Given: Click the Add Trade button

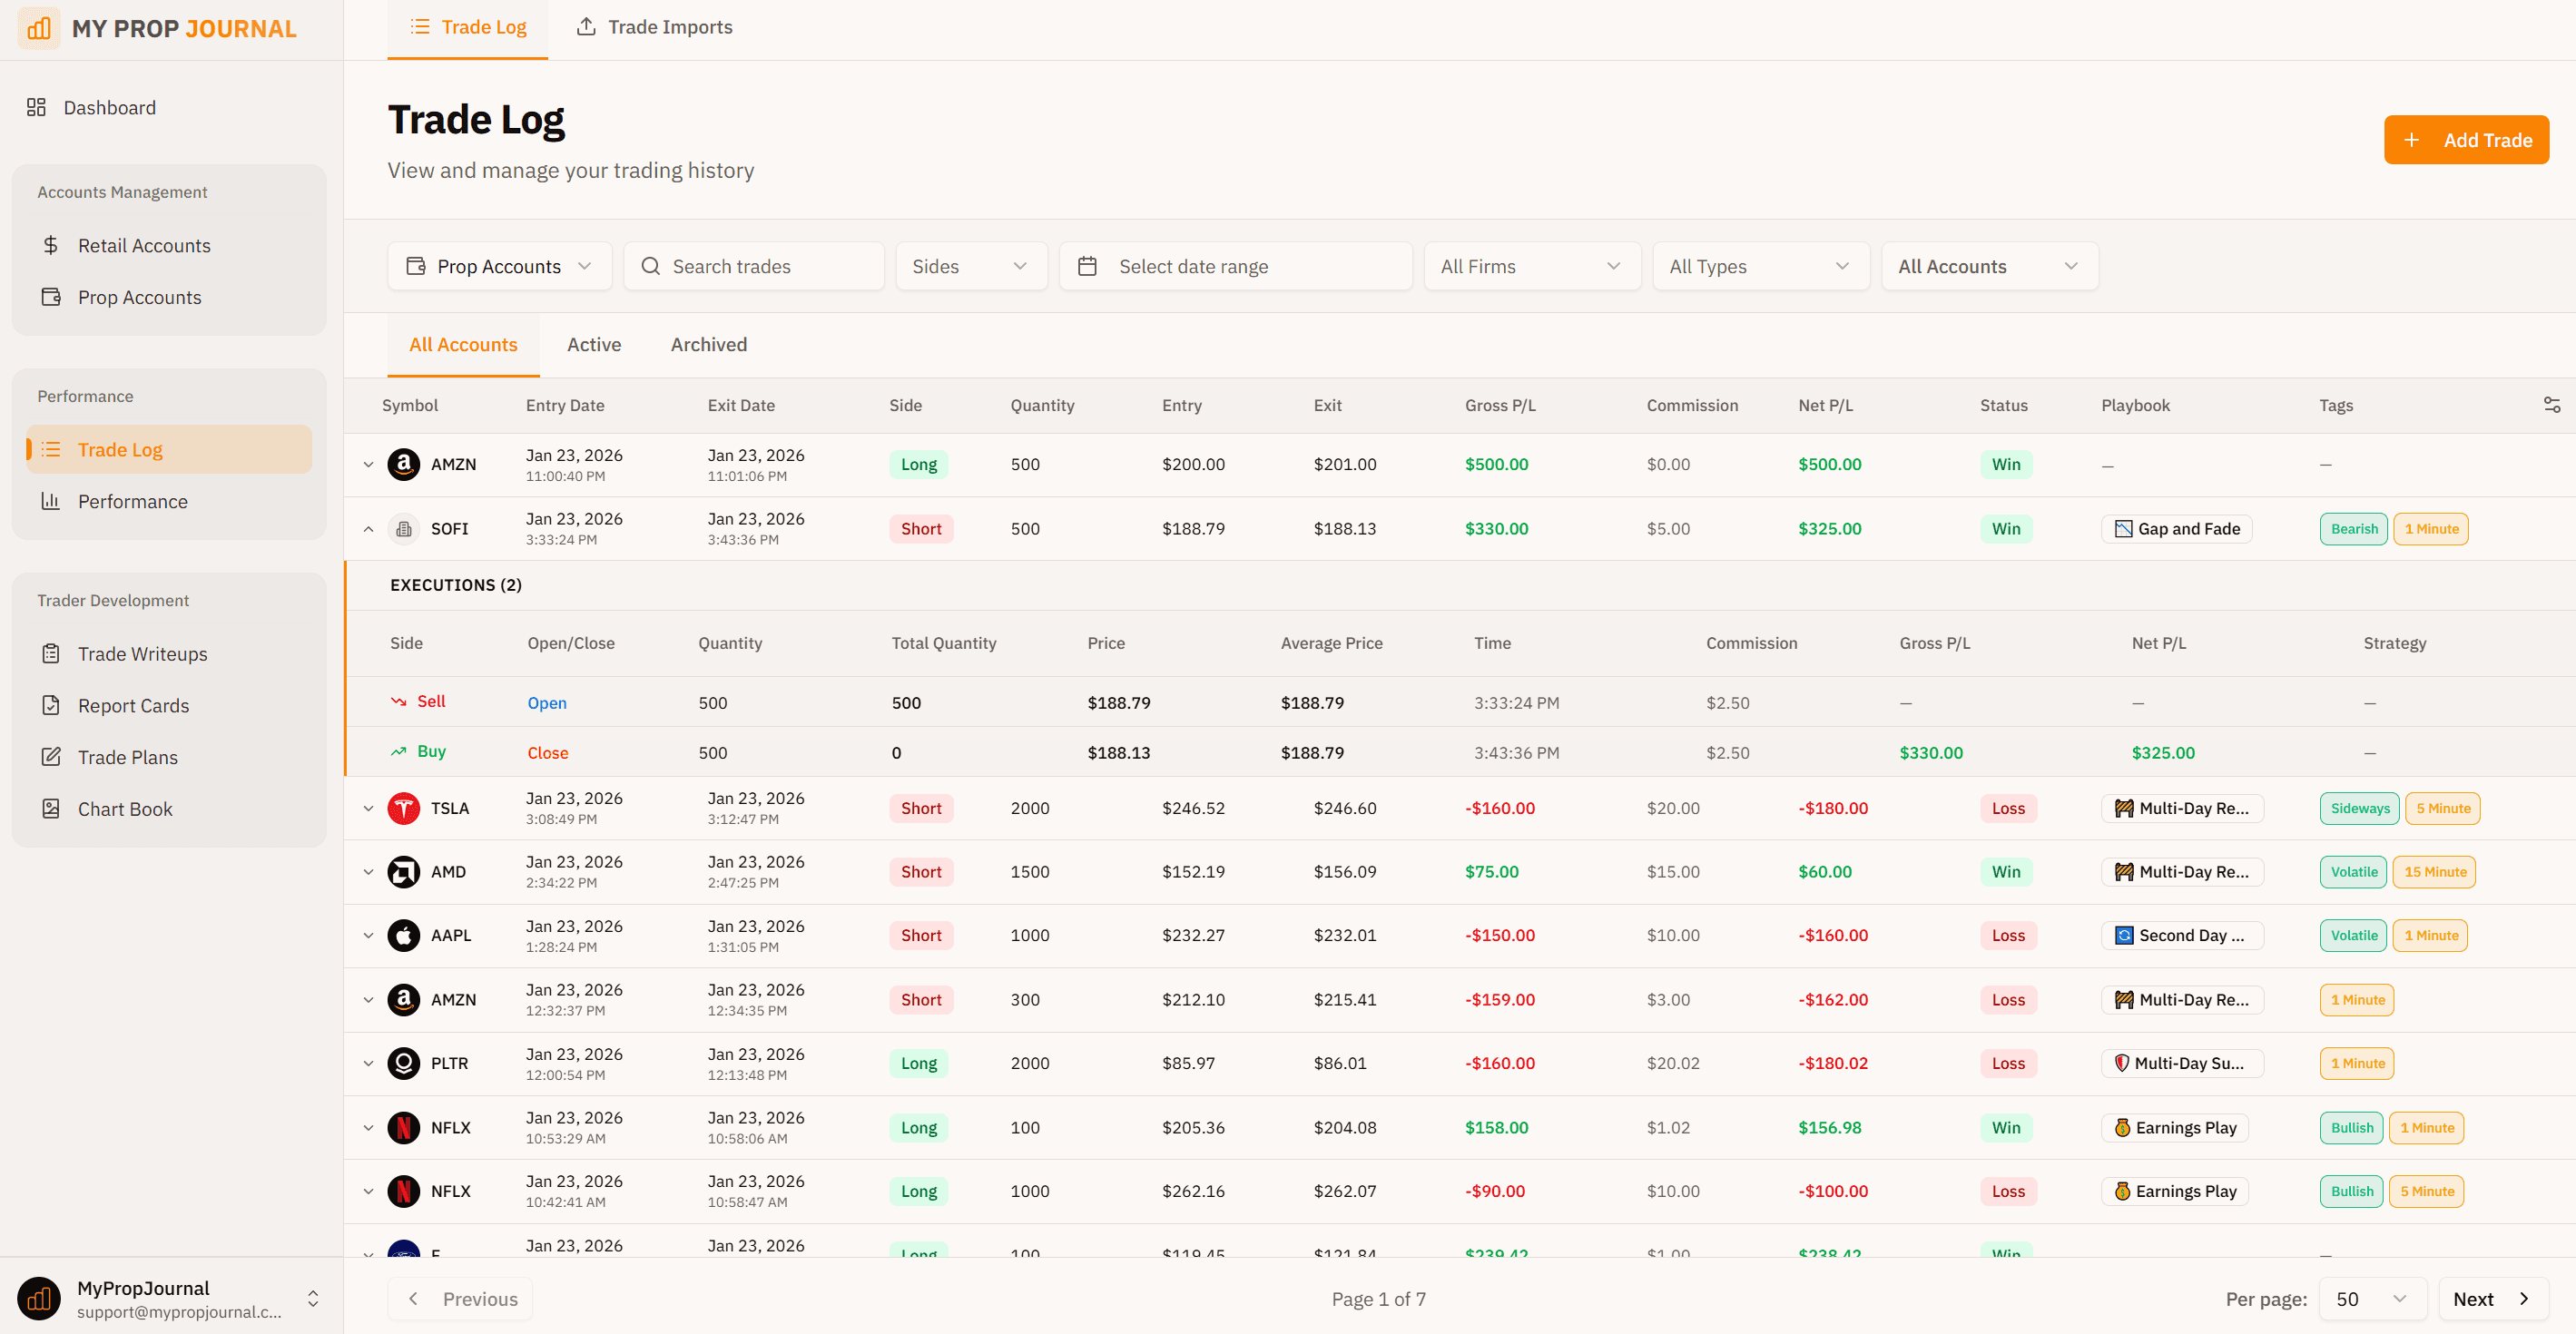Looking at the screenshot, I should pyautogui.click(x=2466, y=140).
